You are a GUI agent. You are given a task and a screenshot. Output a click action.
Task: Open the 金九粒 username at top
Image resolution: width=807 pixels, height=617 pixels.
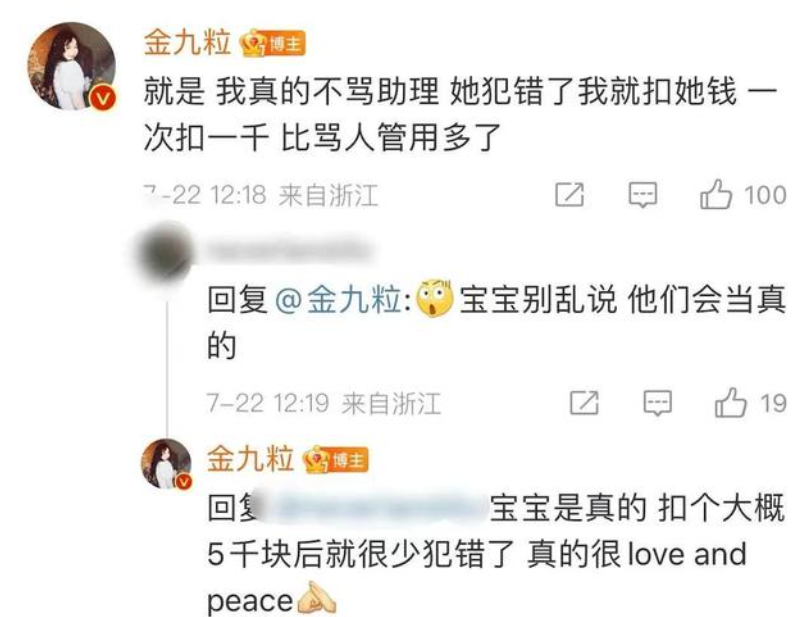(187, 43)
